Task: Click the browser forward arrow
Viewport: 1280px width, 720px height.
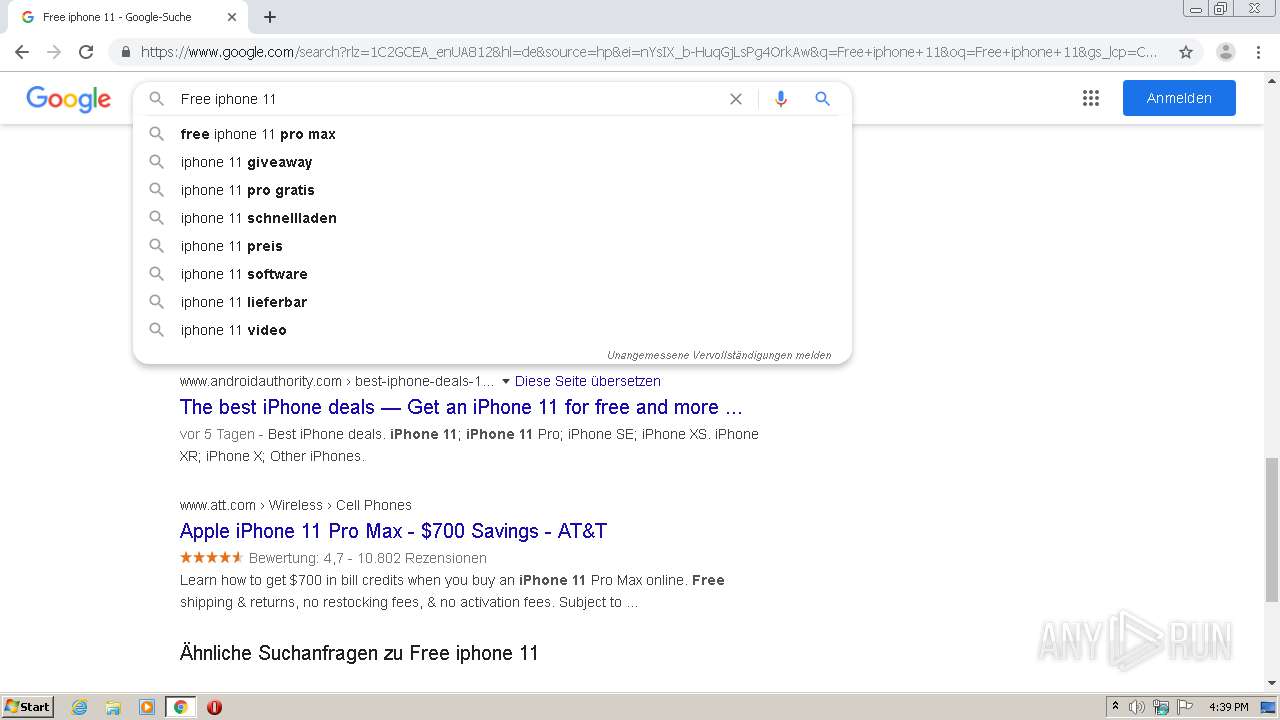Action: (54, 52)
